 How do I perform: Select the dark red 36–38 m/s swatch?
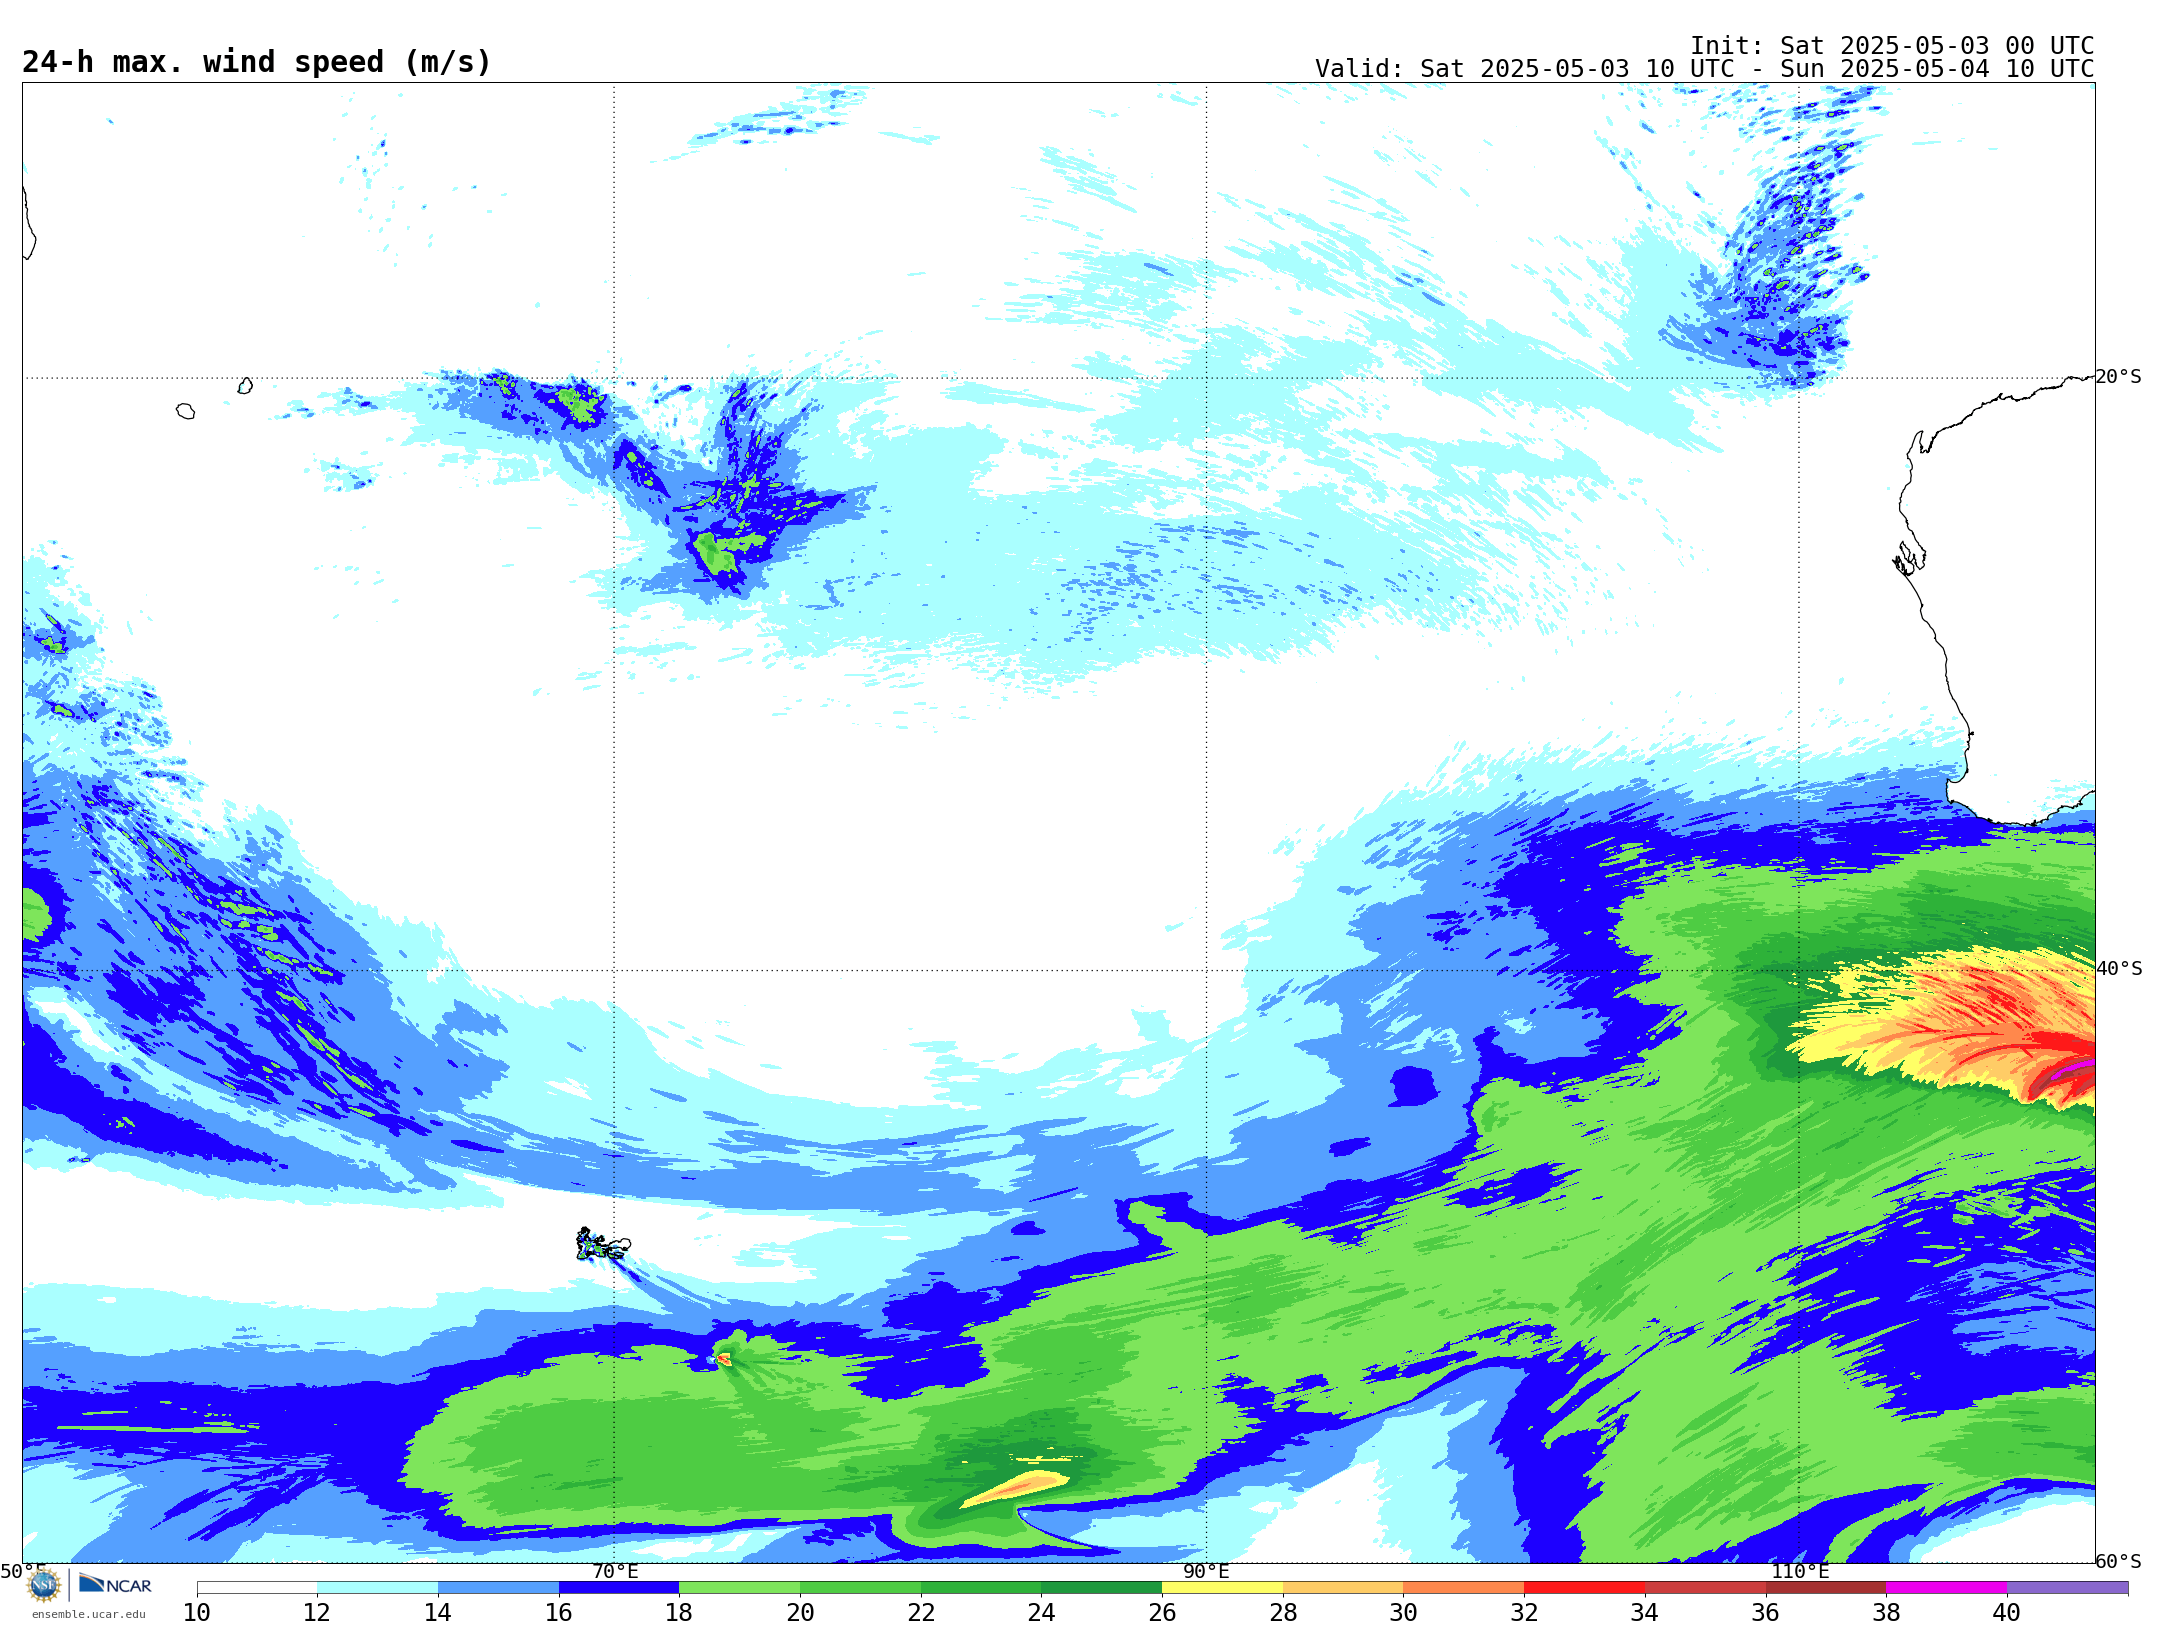[1826, 1588]
